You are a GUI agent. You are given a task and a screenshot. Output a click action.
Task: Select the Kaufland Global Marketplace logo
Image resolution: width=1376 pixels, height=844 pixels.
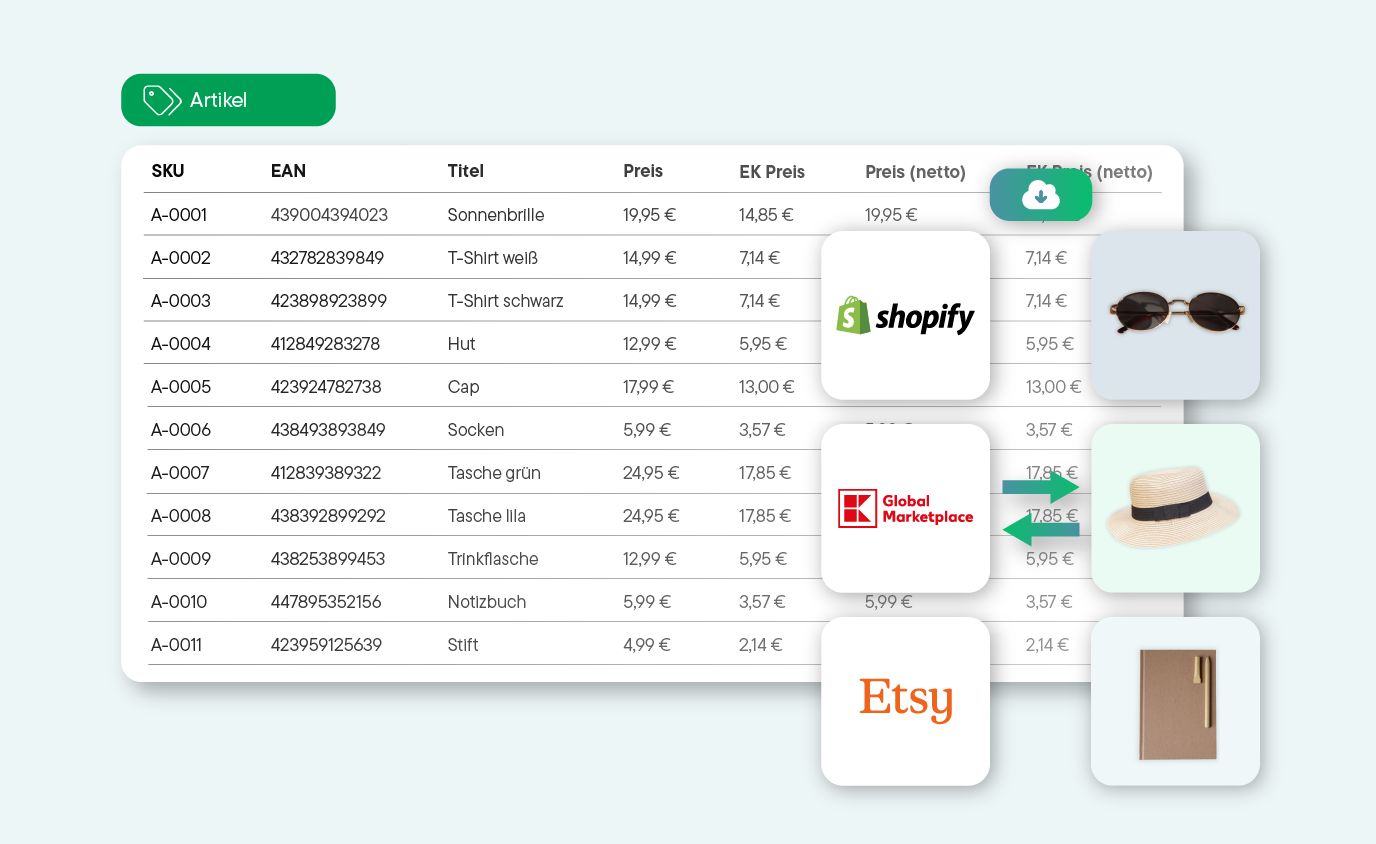905,507
